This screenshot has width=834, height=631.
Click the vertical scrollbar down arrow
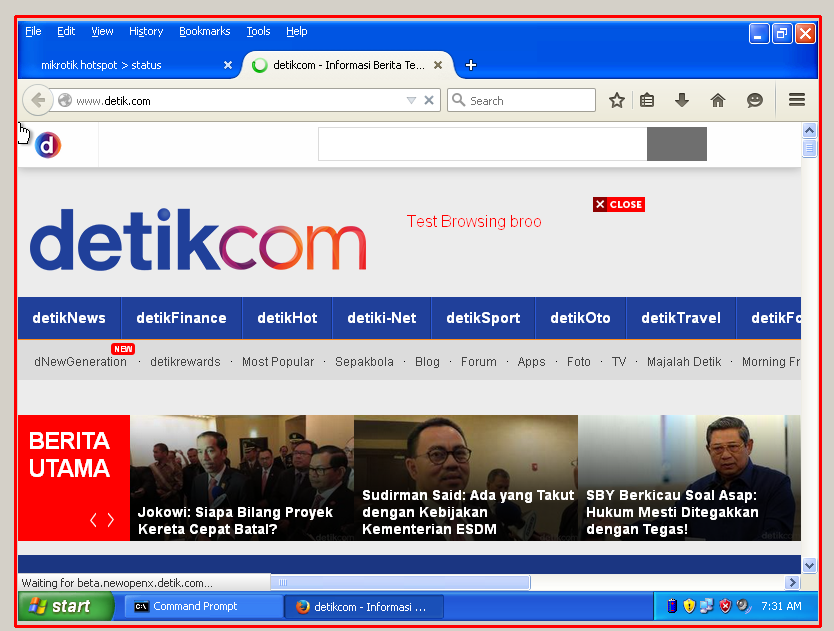coord(809,566)
